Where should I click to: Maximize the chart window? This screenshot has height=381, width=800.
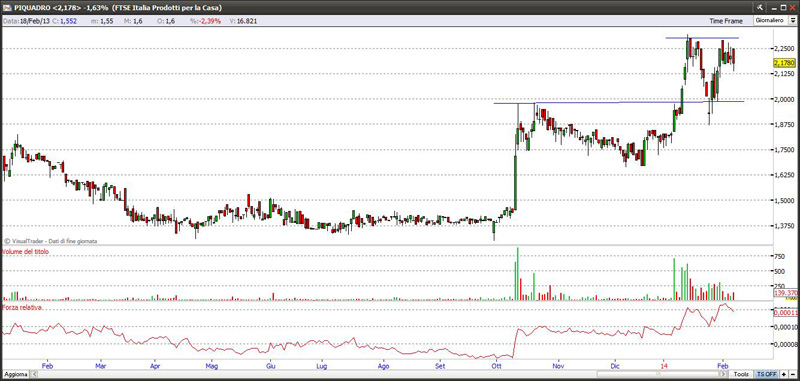(x=783, y=7)
